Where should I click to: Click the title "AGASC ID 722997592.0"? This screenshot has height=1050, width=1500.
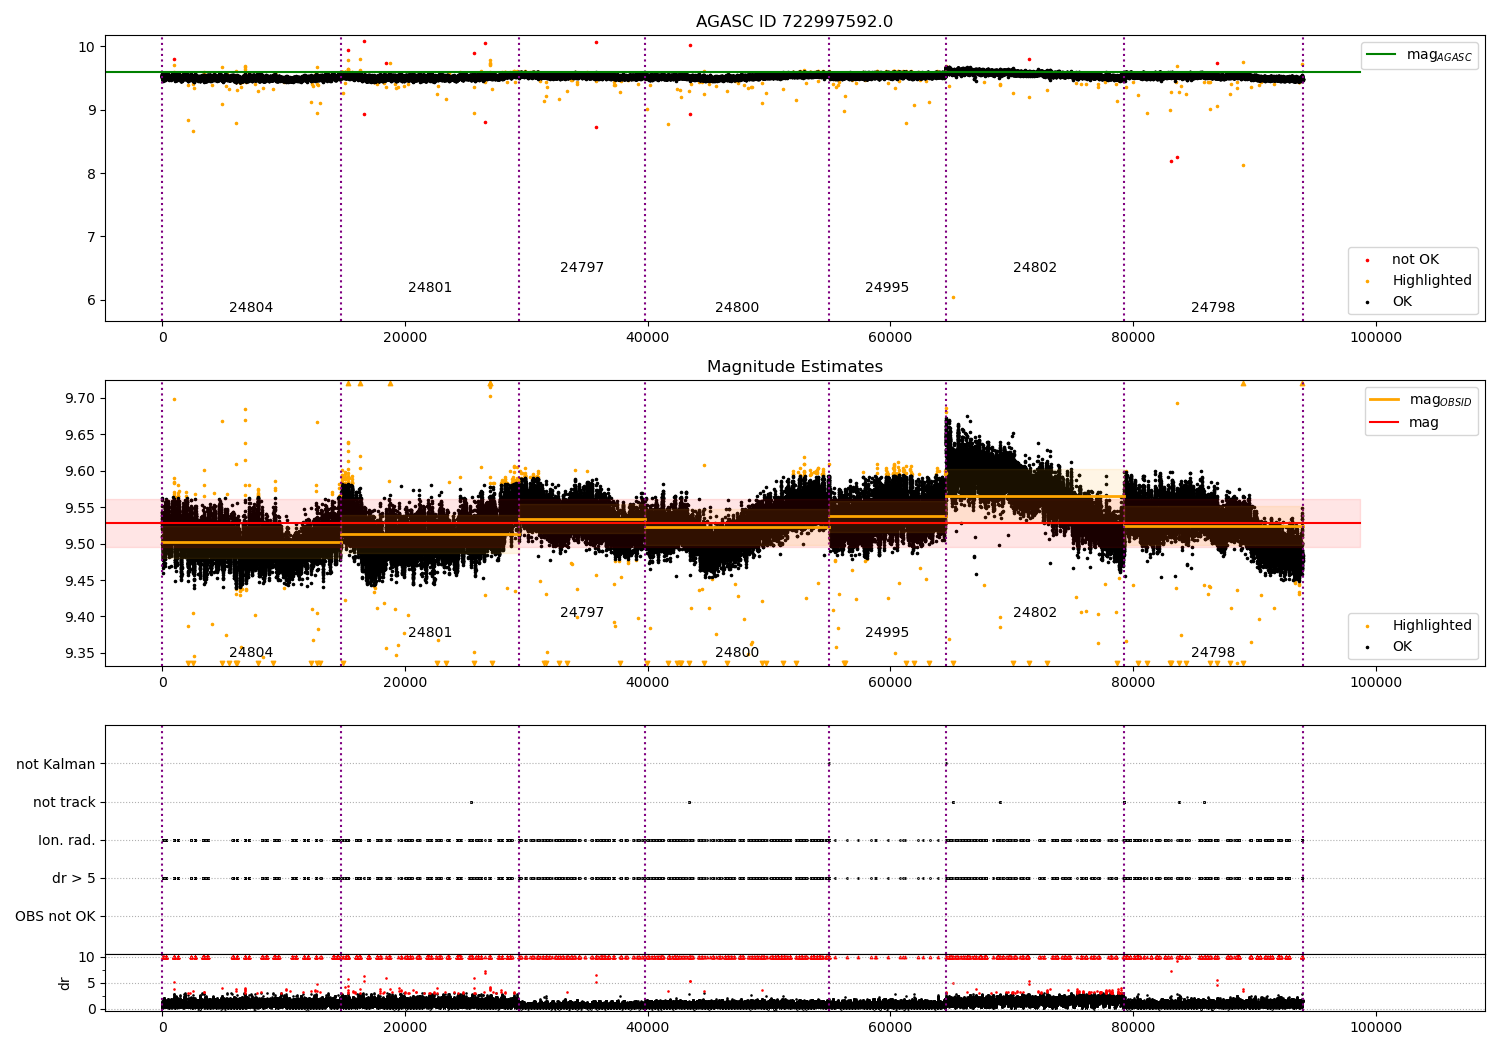pos(794,22)
